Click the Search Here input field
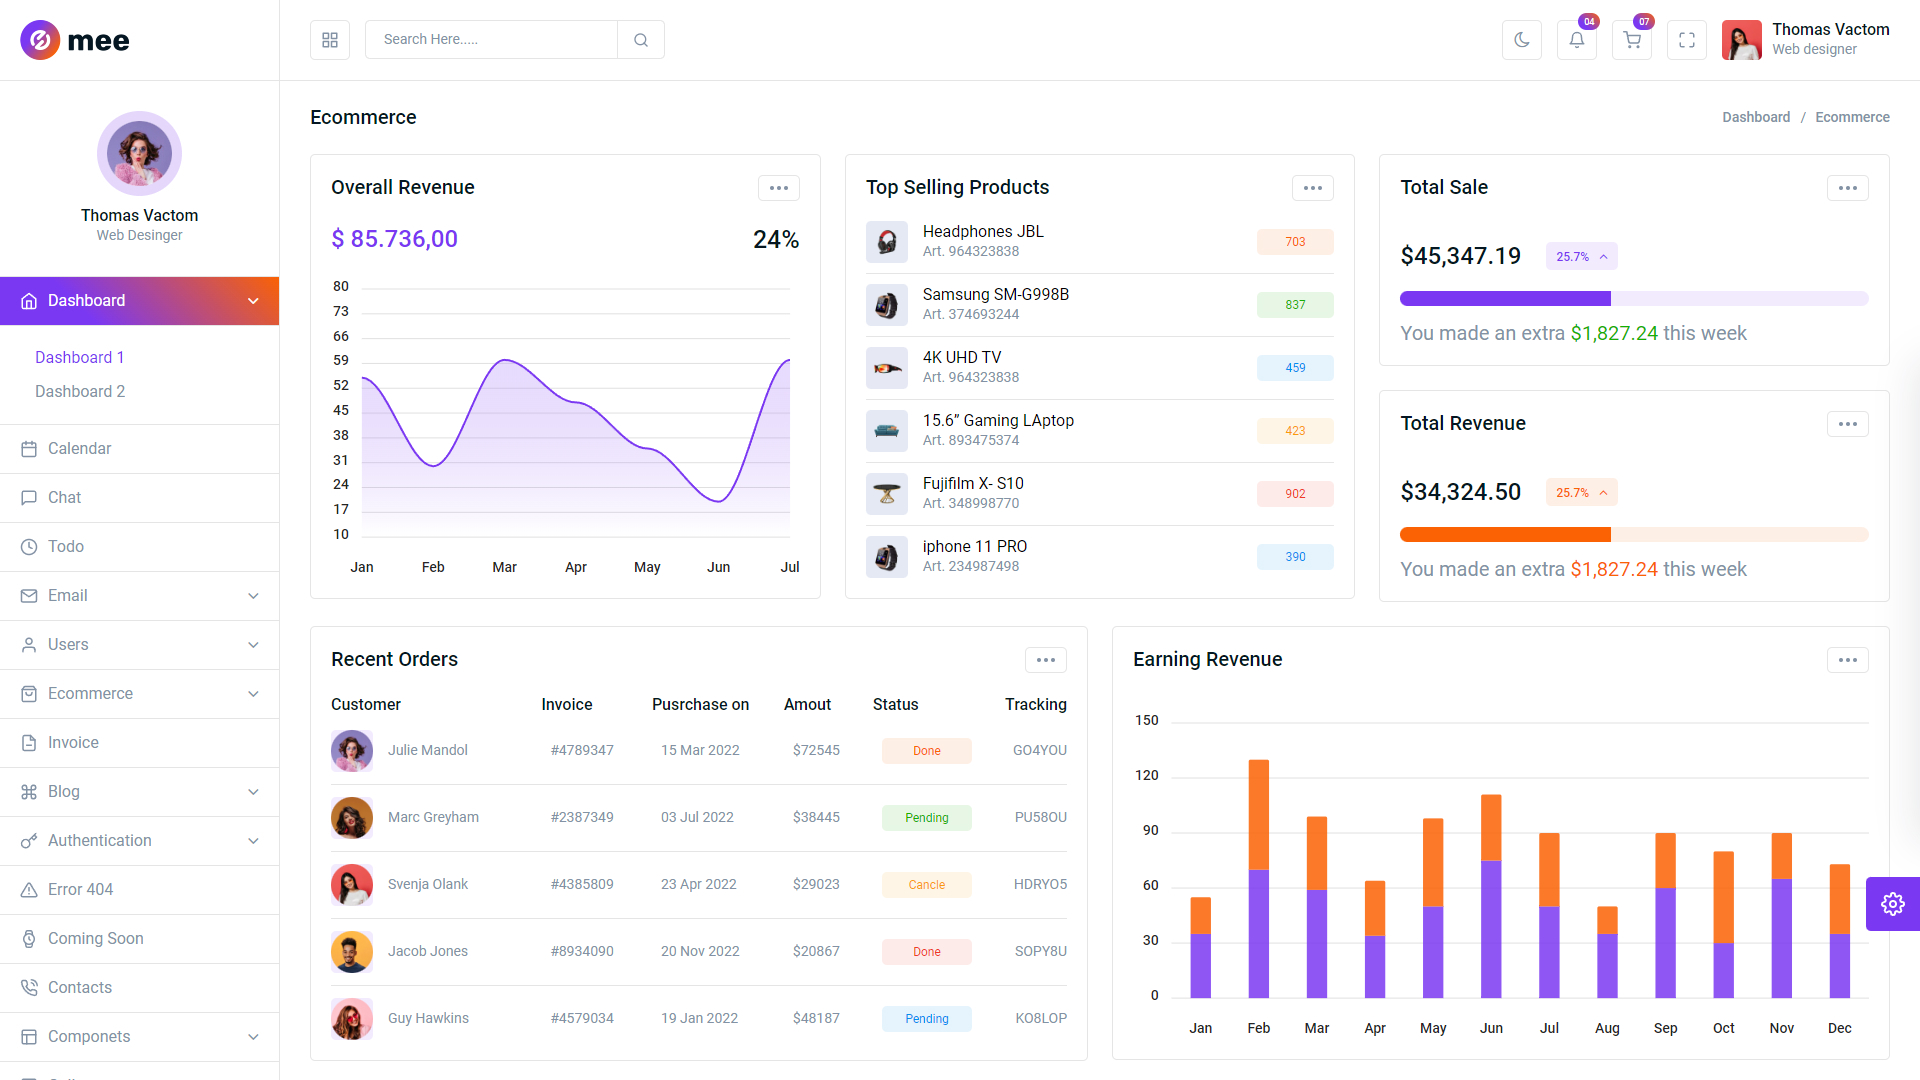The image size is (1920, 1080). (490, 40)
